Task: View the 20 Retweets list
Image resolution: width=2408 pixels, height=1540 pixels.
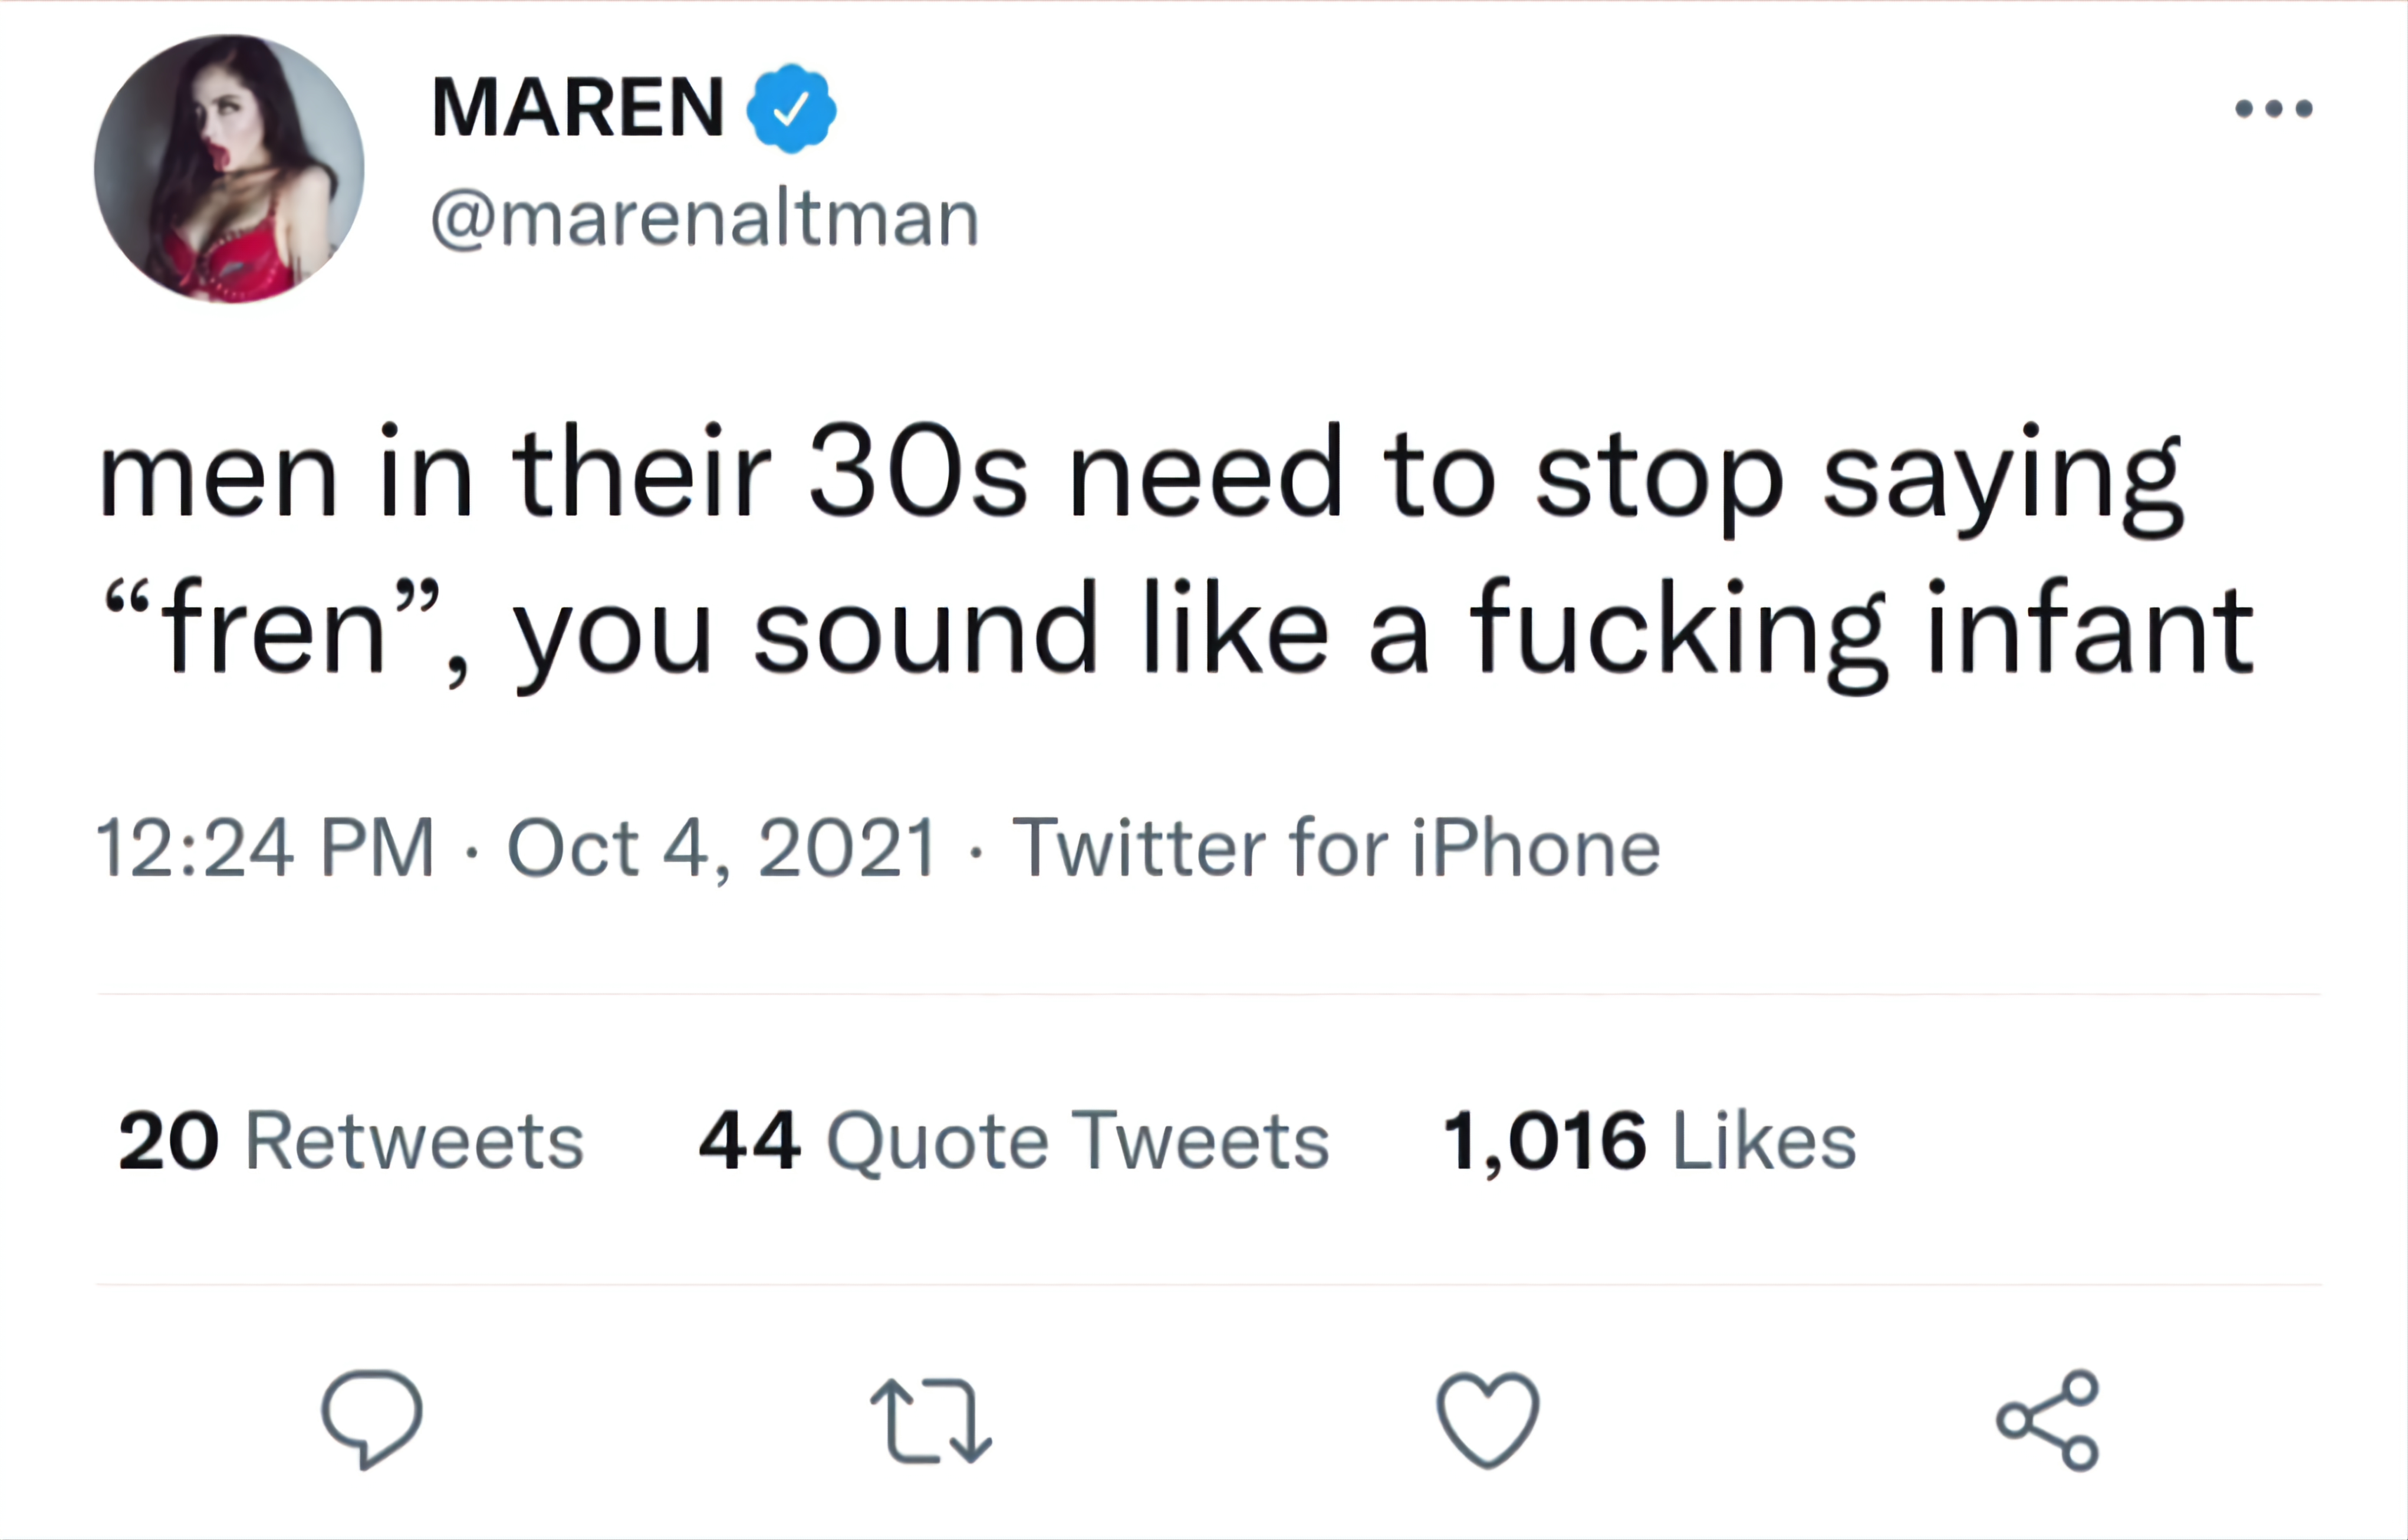Action: click(x=351, y=1140)
